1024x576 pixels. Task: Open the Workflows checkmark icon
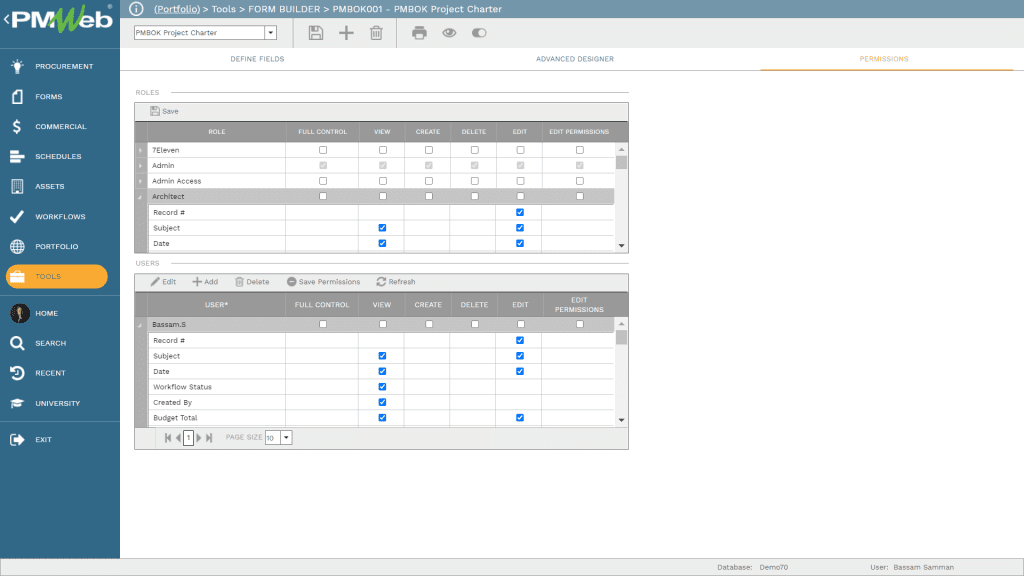click(18, 217)
